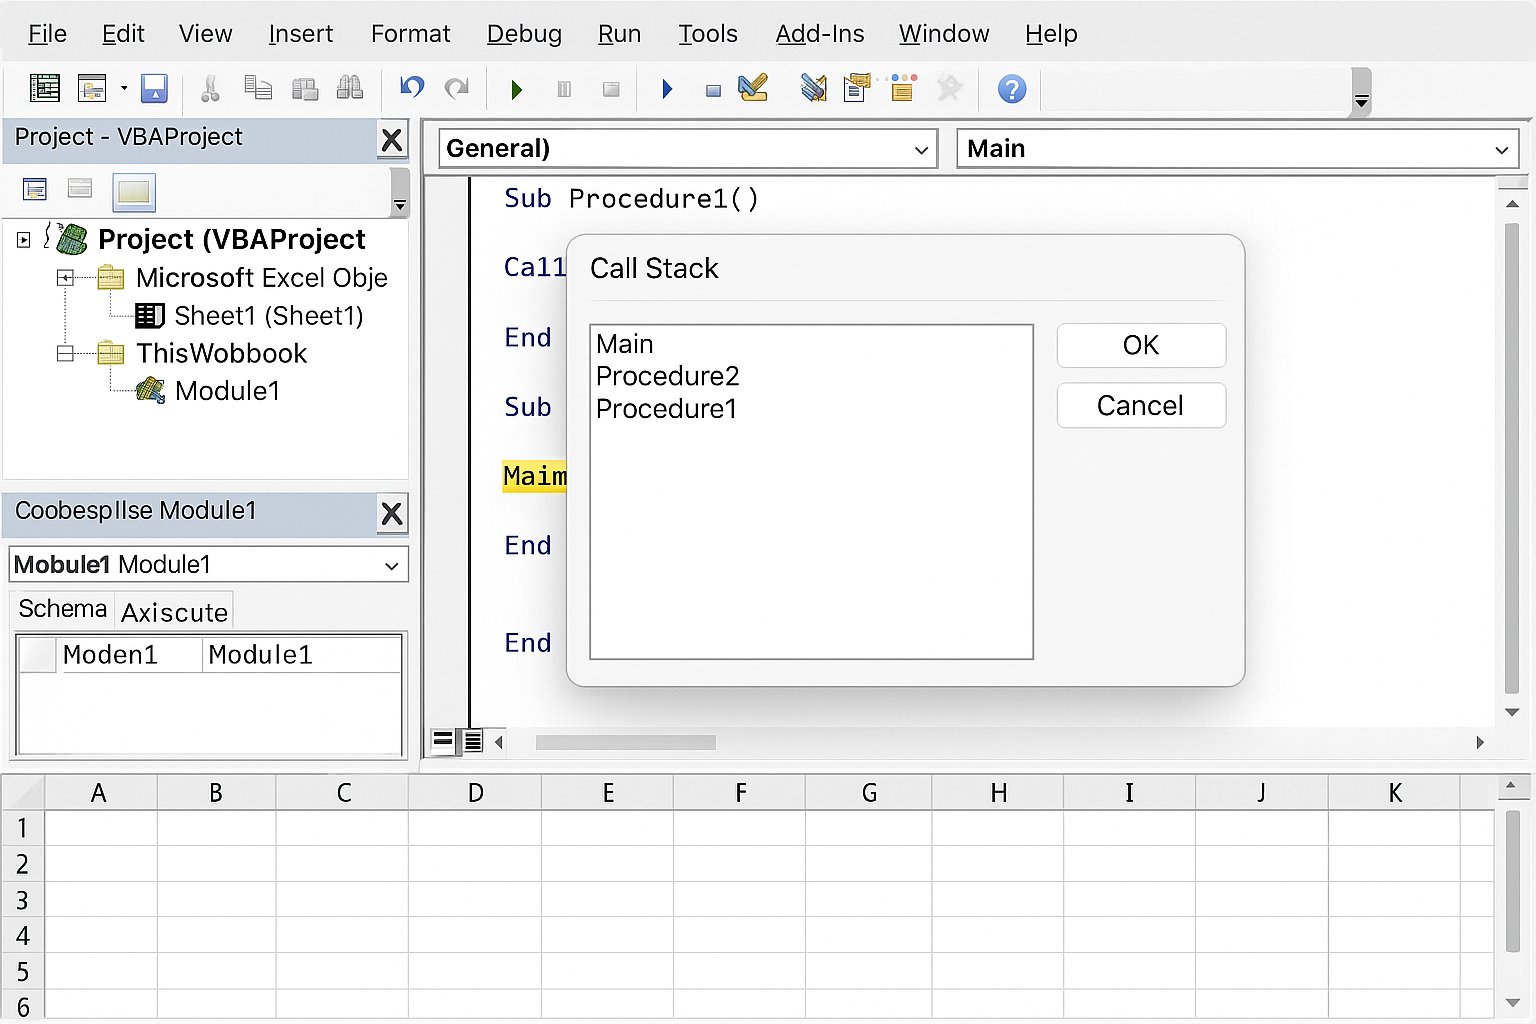Open the Run menu

point(619,34)
